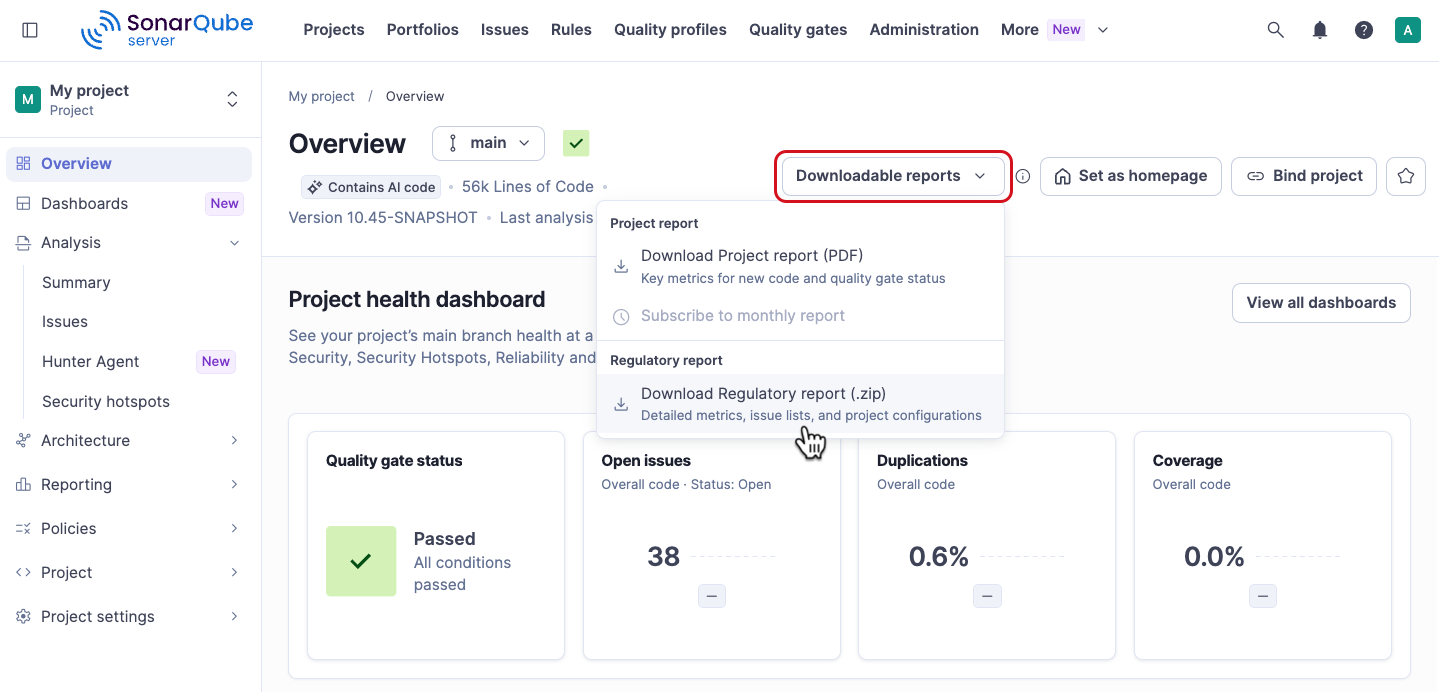The image size is (1439, 692).
Task: Click the clock icon by Subscribe to monthly report
Action: click(621, 316)
